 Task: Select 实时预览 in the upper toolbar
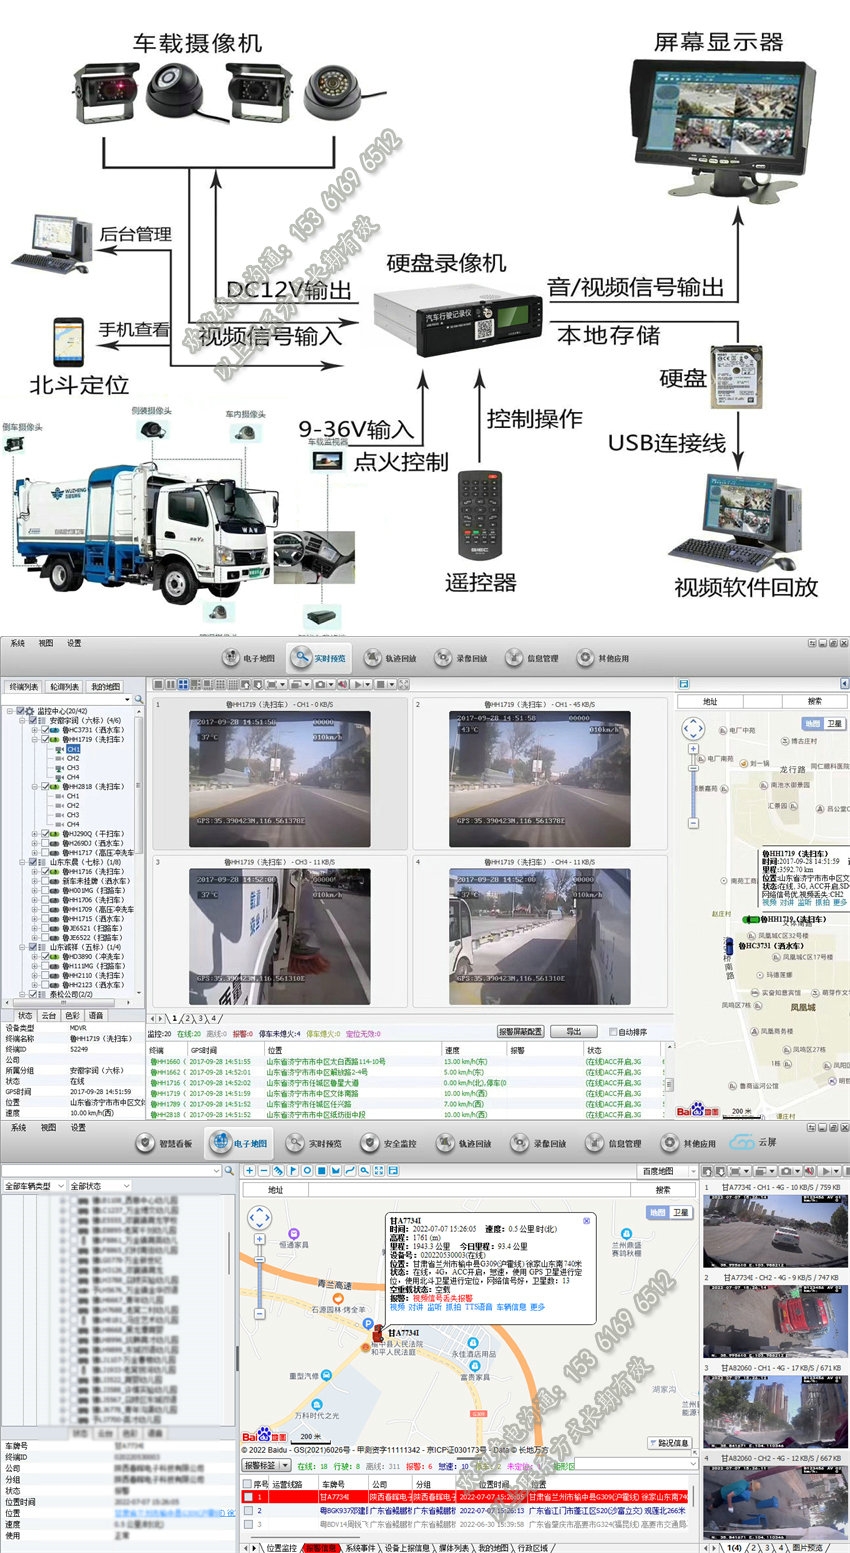pyautogui.click(x=318, y=658)
